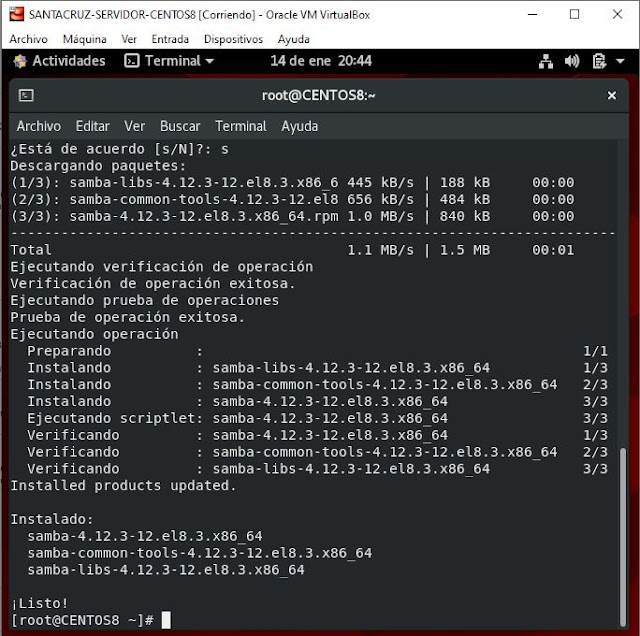
Task: Open the Dispositivos menu
Action: 233,39
